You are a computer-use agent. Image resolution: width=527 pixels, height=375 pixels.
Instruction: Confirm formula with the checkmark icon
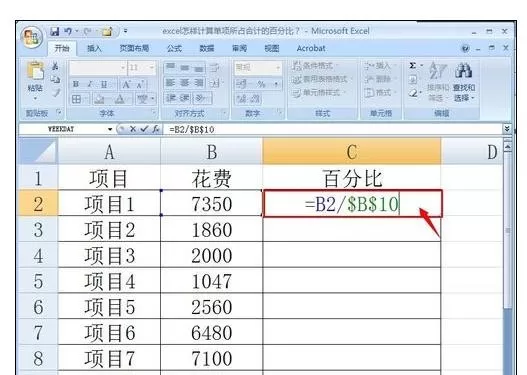click(144, 129)
